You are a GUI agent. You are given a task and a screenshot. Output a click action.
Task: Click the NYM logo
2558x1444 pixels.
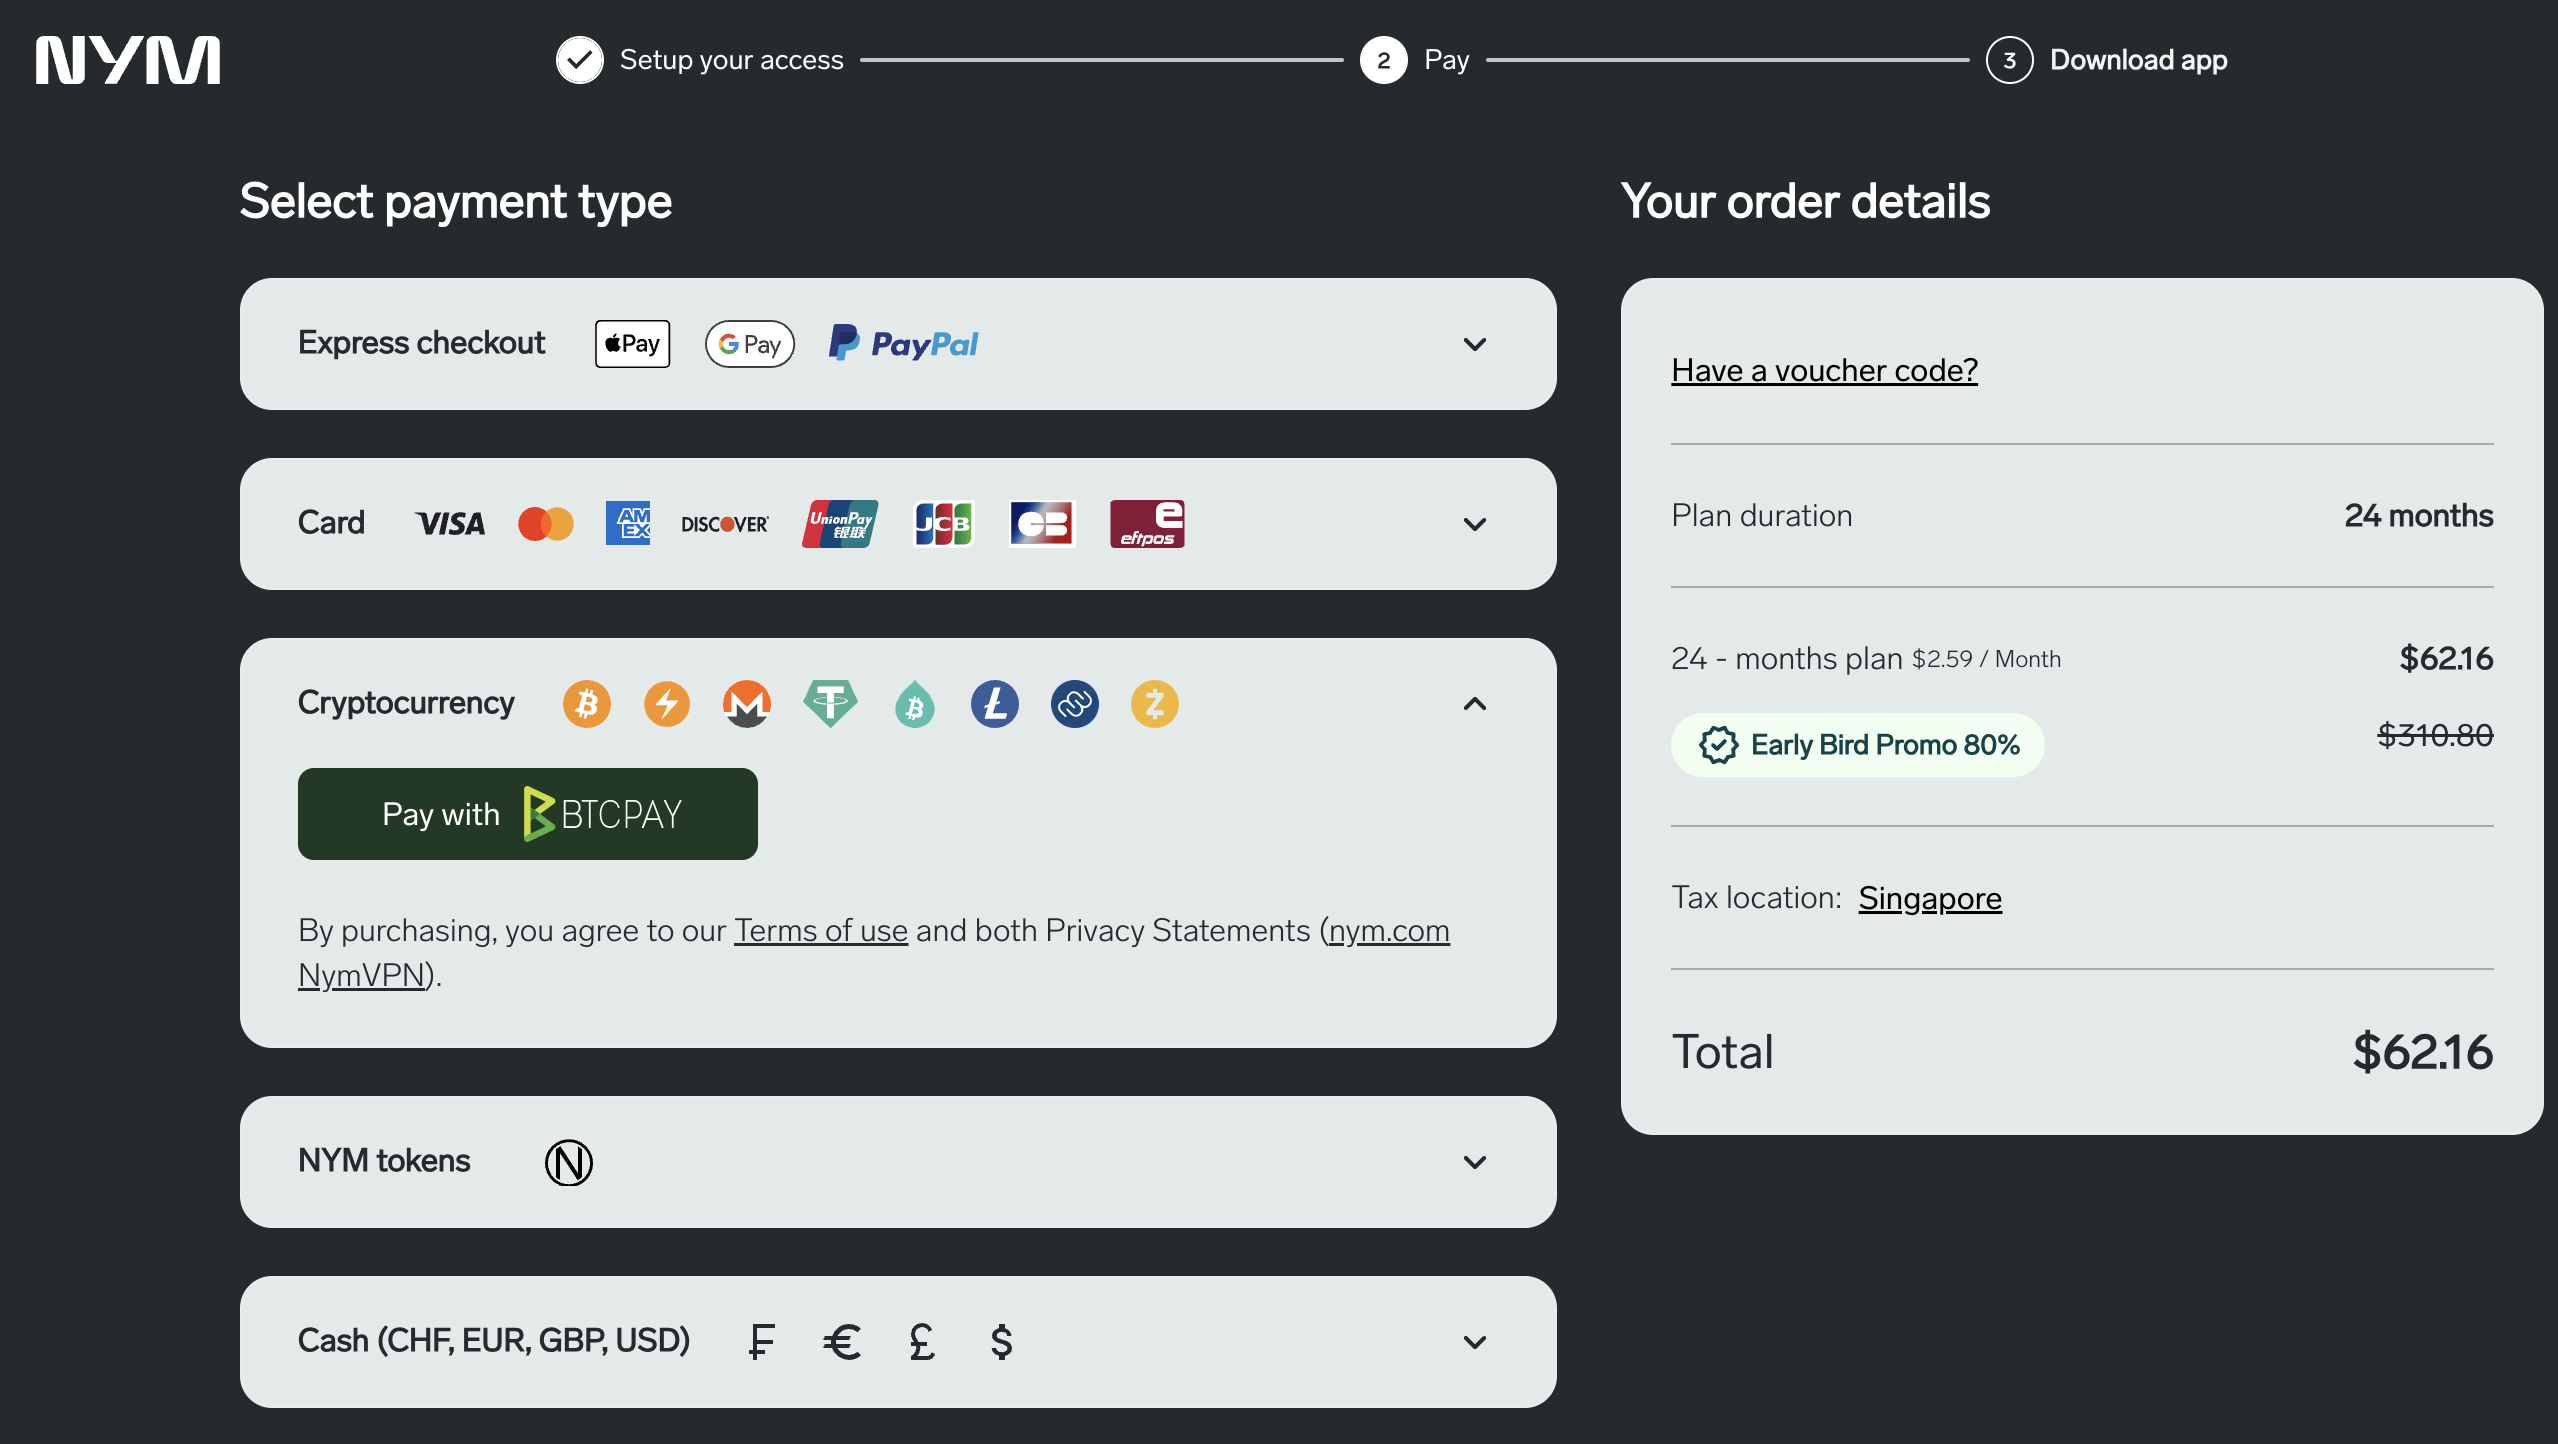[x=128, y=60]
